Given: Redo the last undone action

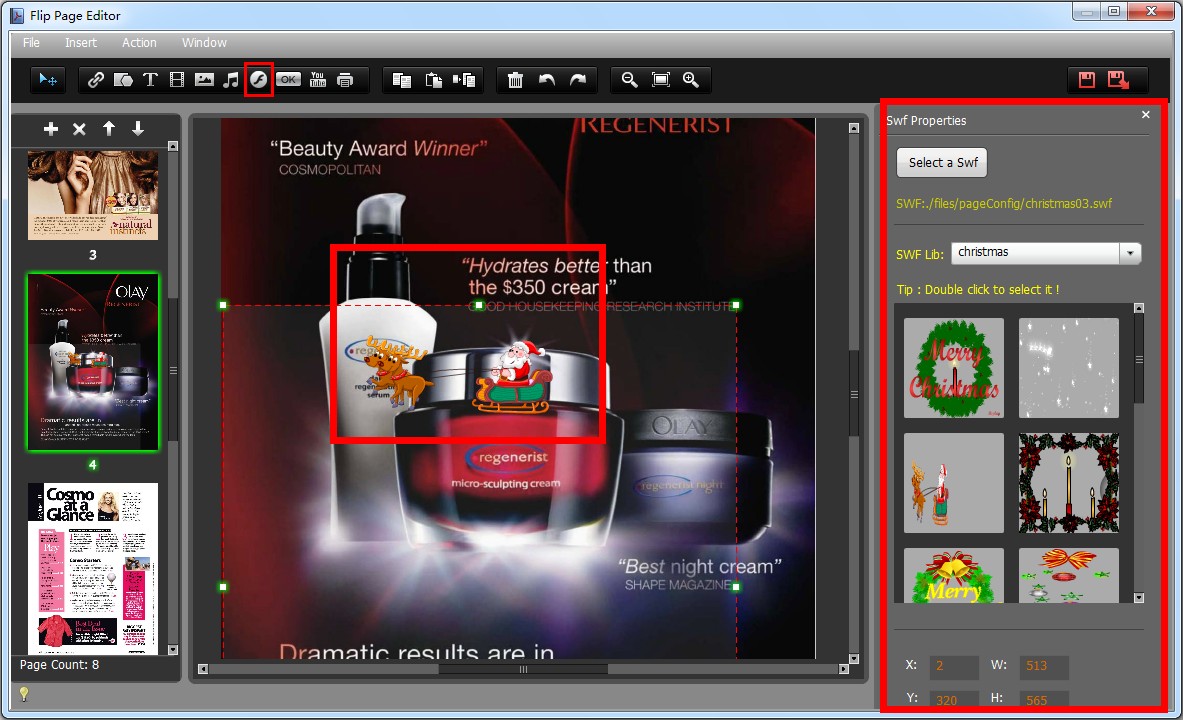Looking at the screenshot, I should pos(578,79).
